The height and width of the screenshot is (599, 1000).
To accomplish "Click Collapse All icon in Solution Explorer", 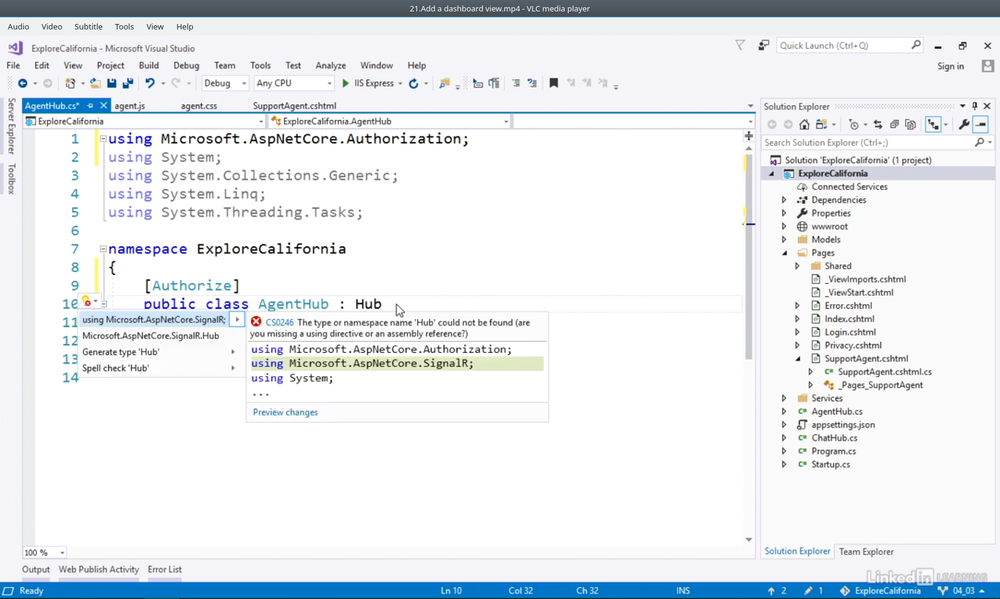I will (894, 125).
